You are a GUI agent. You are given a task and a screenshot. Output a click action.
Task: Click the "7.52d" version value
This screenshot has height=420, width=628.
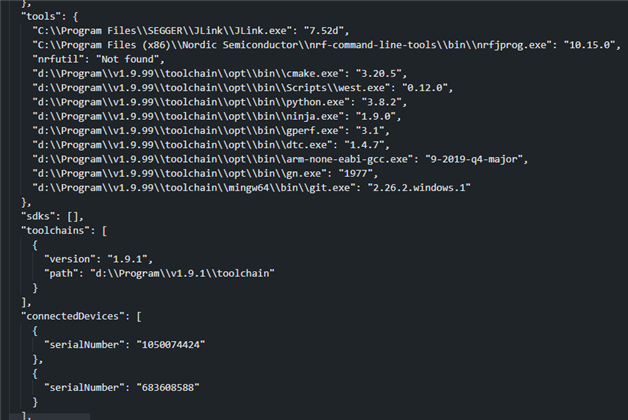[x=324, y=31]
